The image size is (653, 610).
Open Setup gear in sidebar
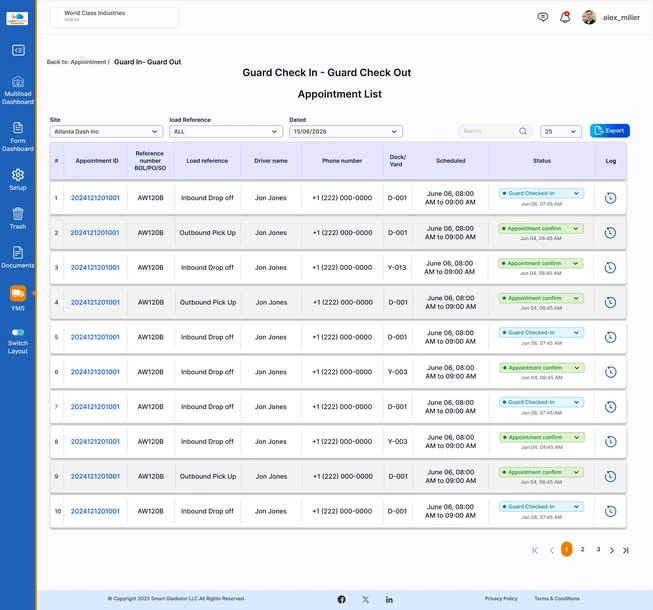(x=17, y=180)
